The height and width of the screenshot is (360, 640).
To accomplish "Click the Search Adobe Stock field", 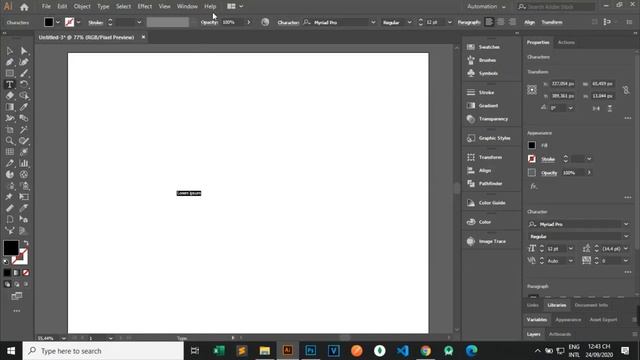I will 556,7.
